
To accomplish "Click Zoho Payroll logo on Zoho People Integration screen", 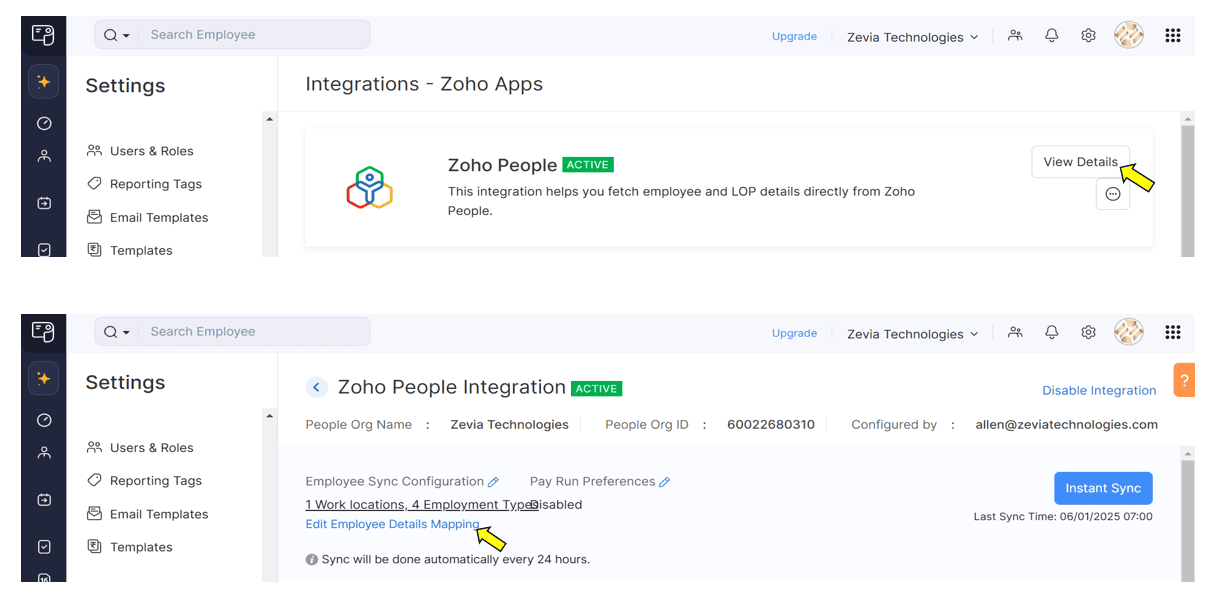I will click(43, 332).
